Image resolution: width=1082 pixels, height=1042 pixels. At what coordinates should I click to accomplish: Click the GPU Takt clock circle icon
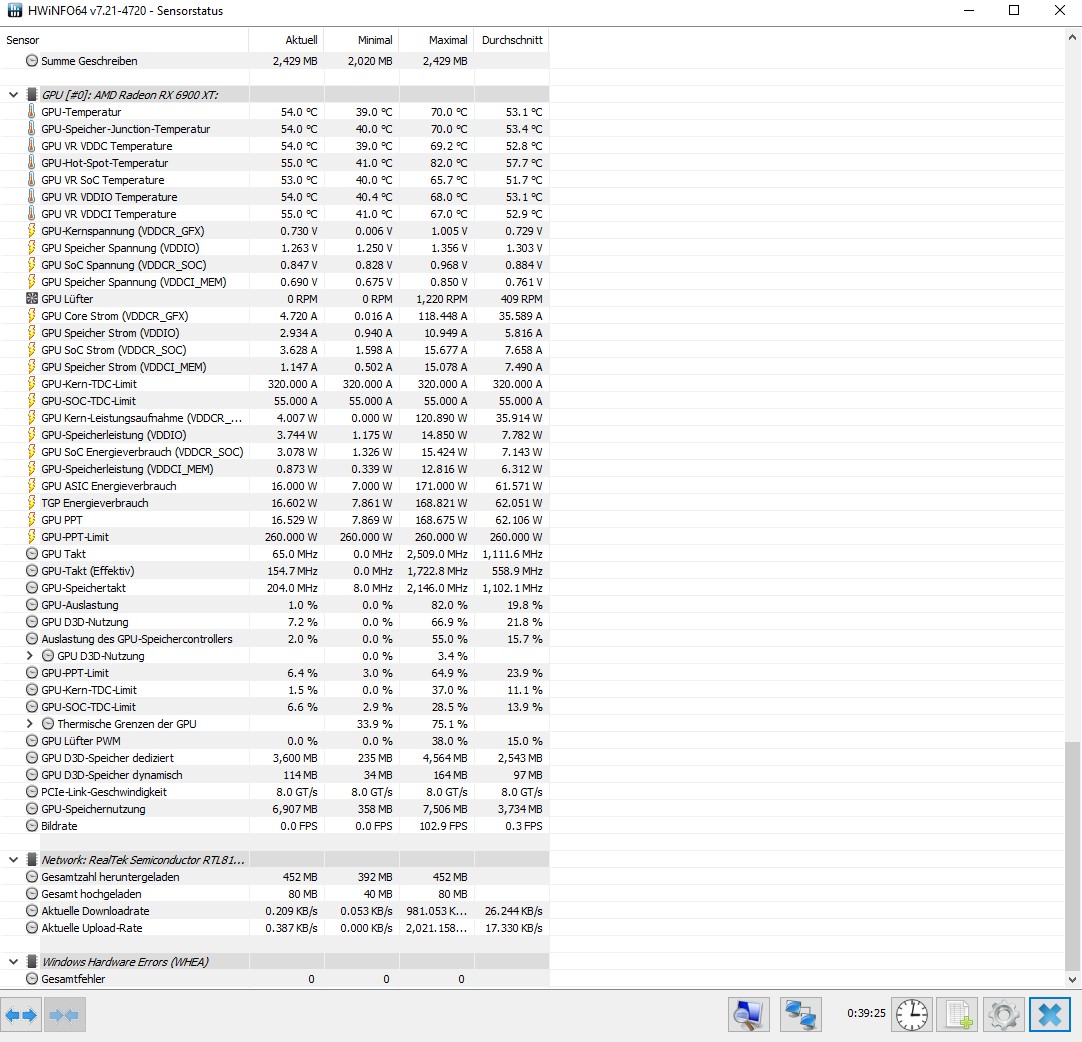click(x=32, y=553)
